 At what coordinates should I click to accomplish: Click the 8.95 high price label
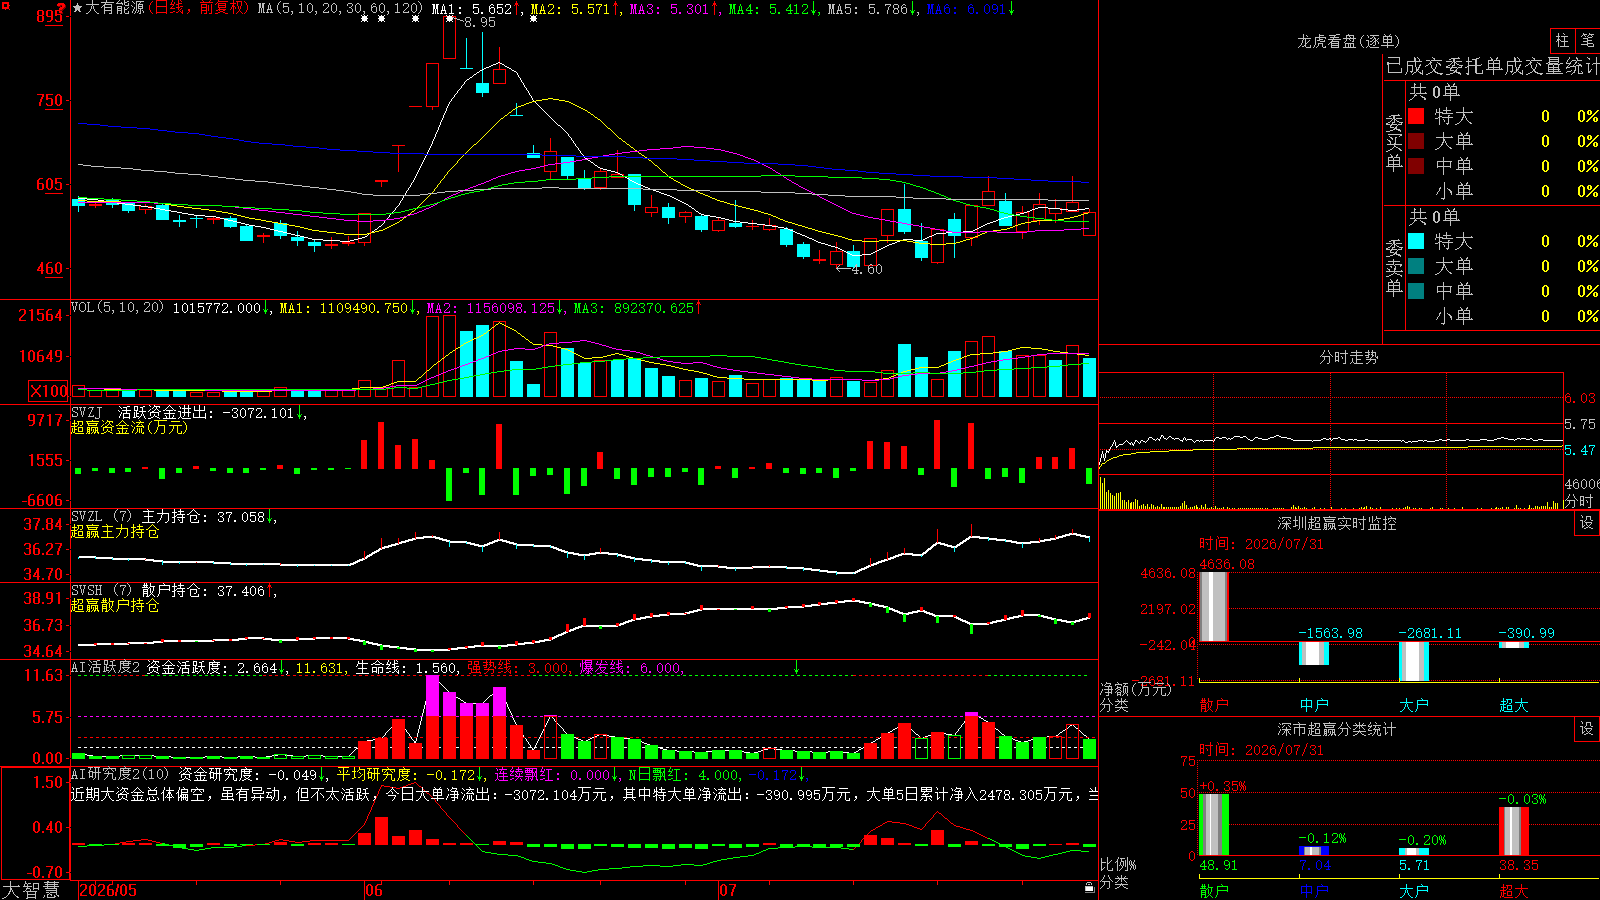(479, 22)
